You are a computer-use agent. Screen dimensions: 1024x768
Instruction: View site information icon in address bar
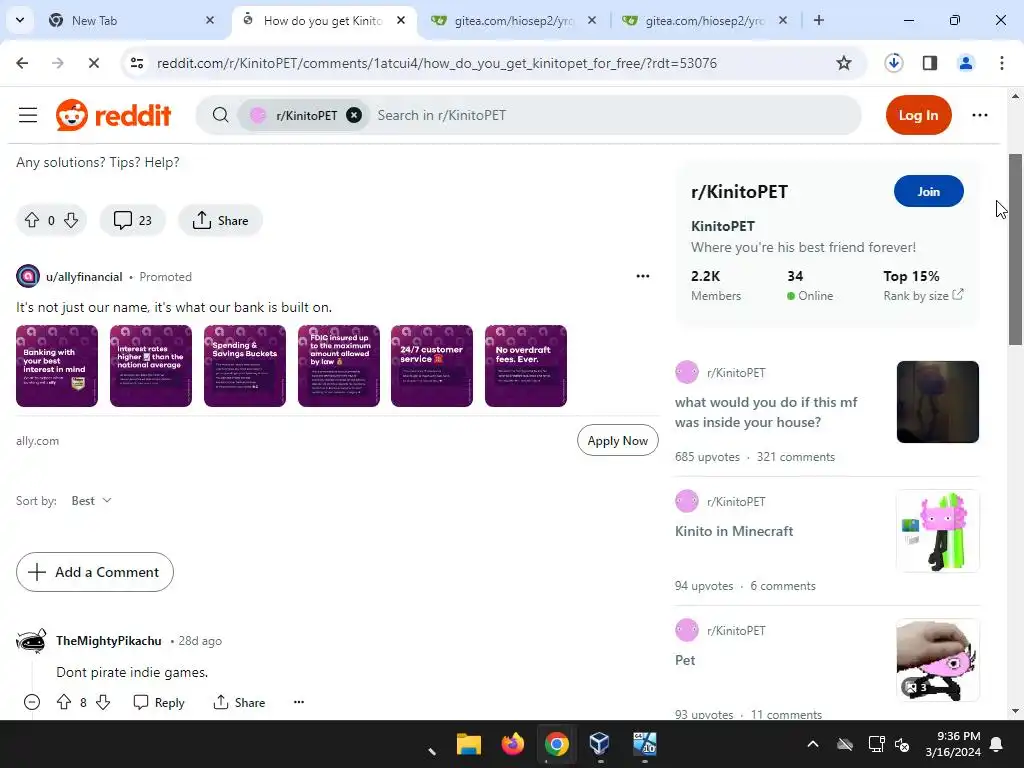[x=137, y=63]
